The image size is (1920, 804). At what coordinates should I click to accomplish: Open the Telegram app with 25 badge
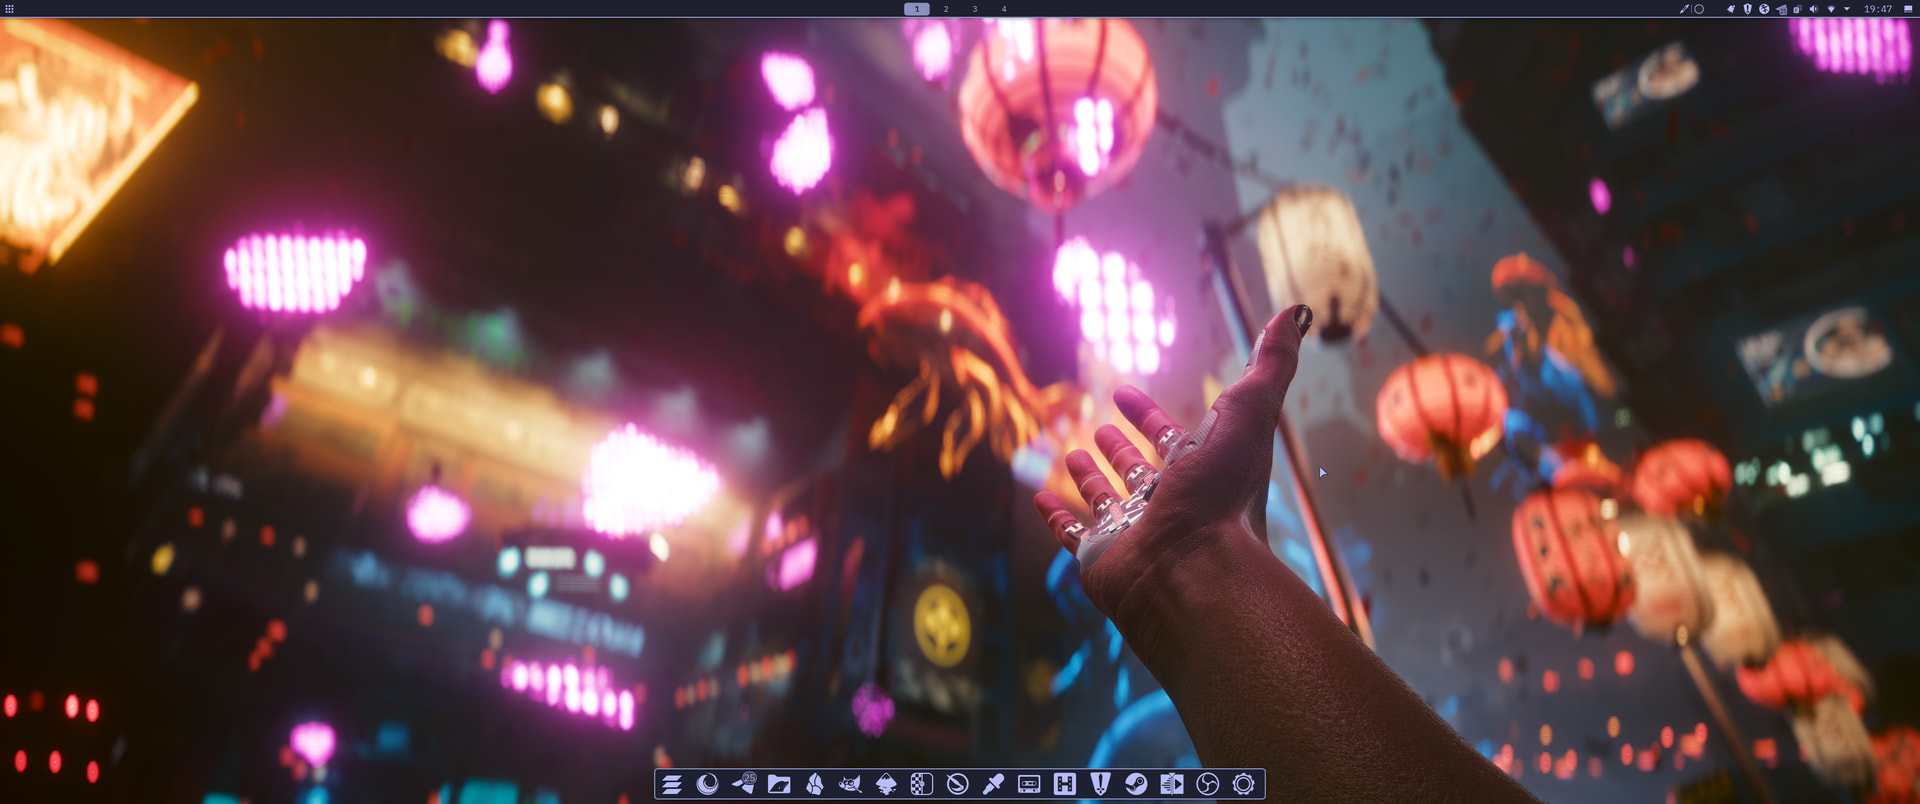click(x=743, y=784)
